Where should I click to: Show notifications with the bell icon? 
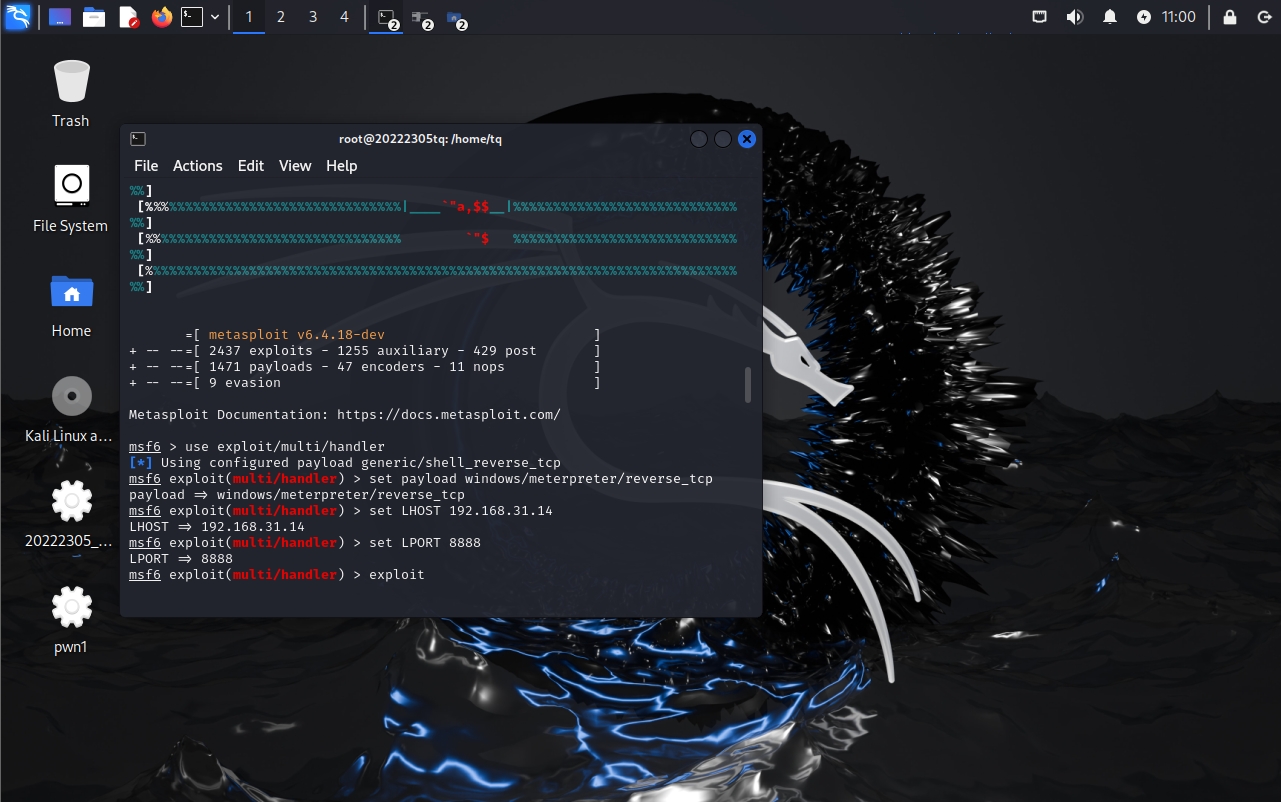(x=1110, y=17)
